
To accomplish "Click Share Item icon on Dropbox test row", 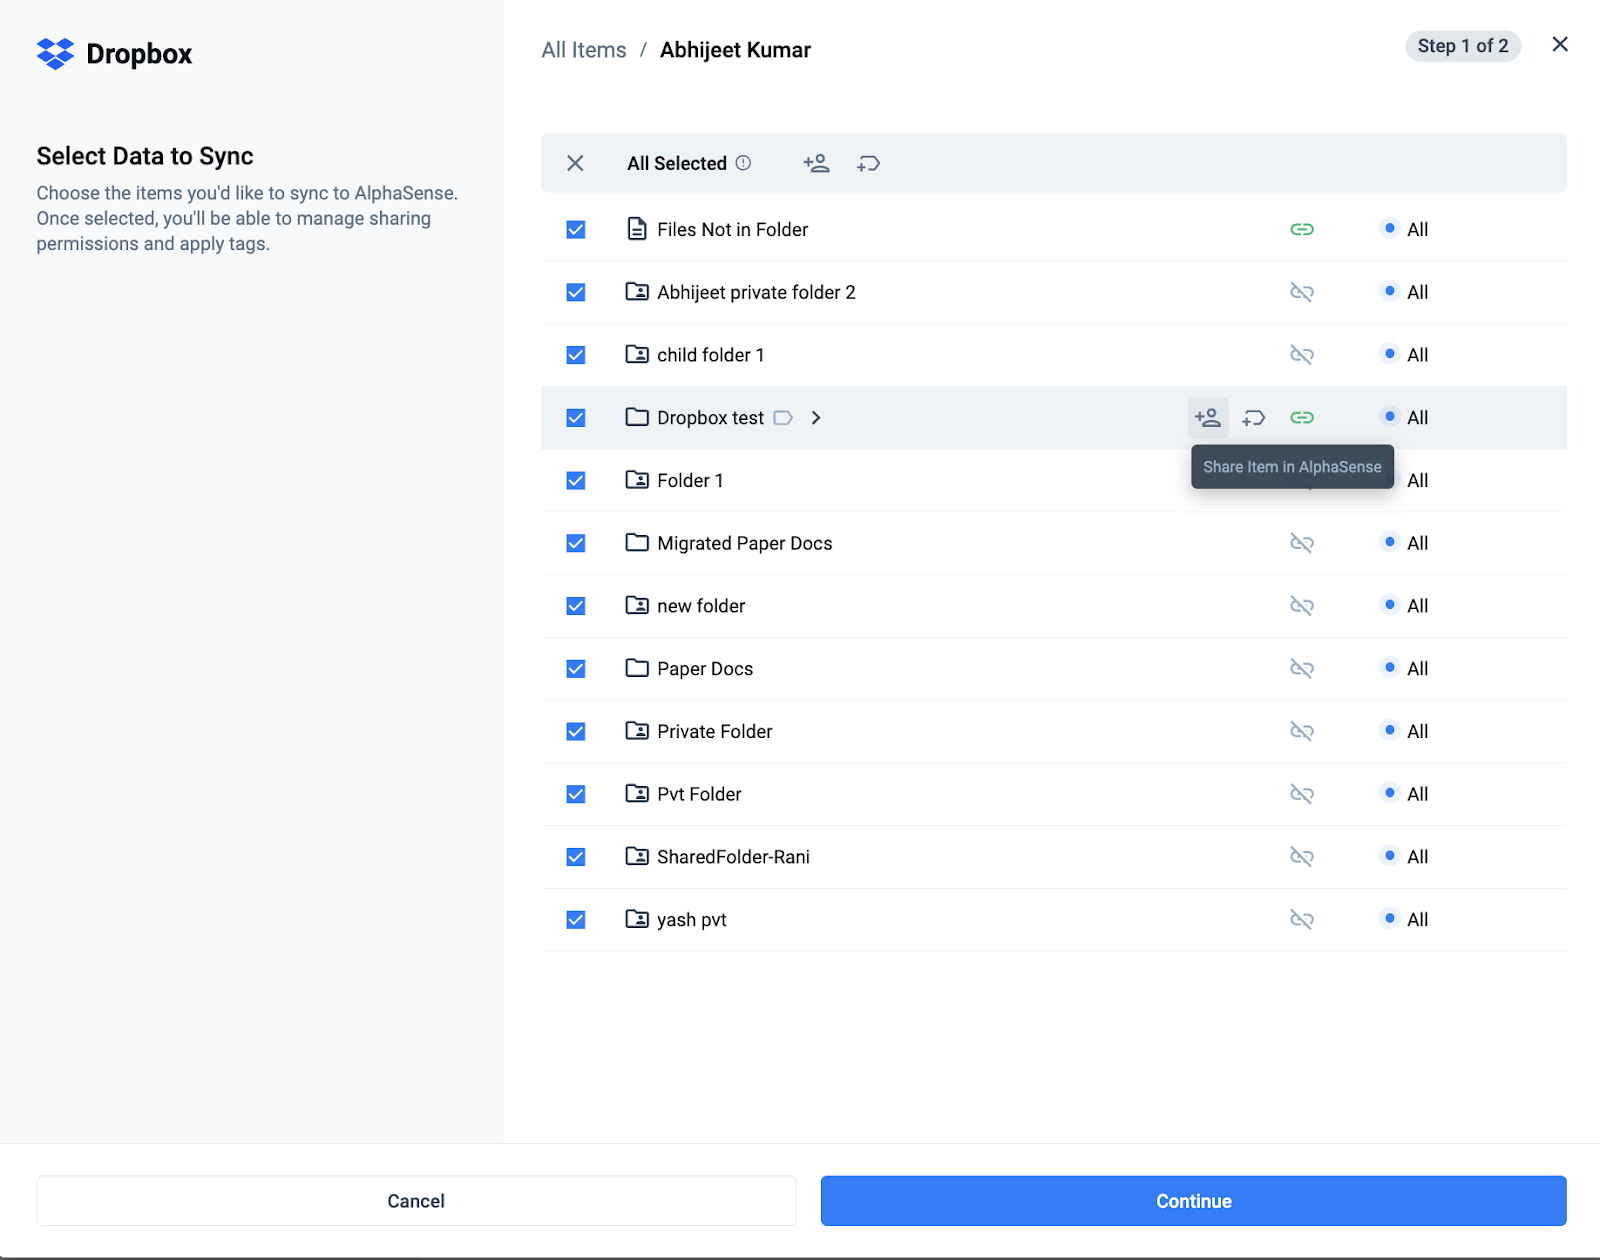I will coord(1208,418).
